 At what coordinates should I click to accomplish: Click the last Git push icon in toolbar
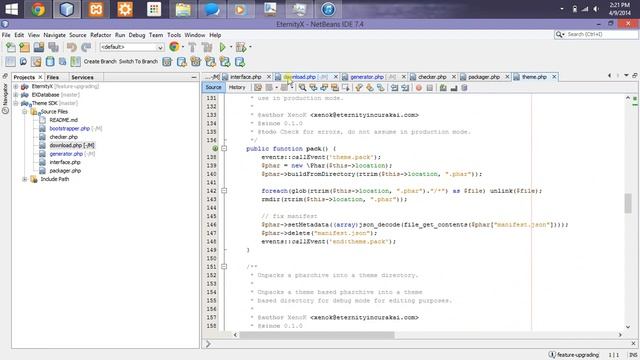pyautogui.click(x=240, y=62)
